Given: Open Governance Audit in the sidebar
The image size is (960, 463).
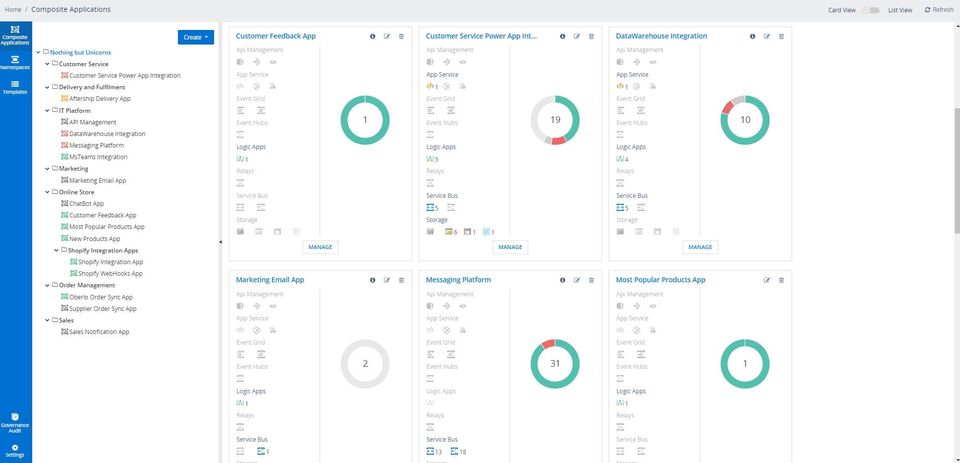Looking at the screenshot, I should pos(15,423).
